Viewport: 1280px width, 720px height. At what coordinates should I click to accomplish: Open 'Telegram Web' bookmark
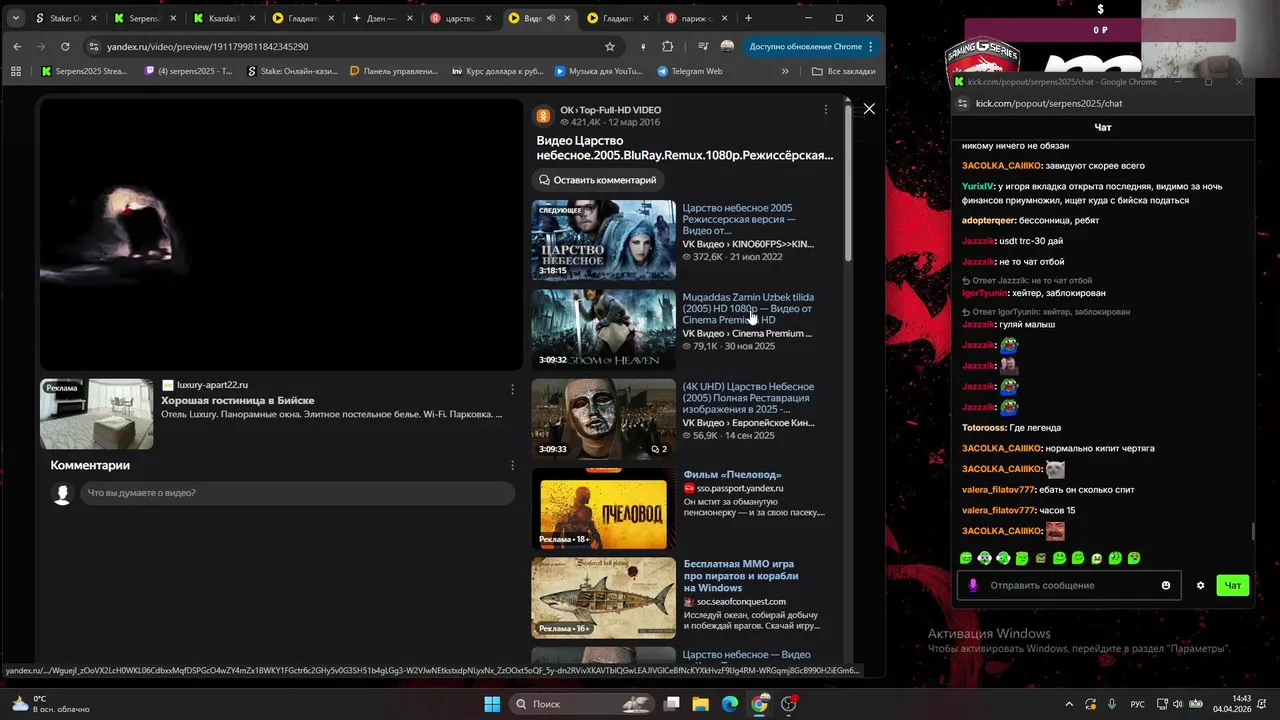(689, 71)
